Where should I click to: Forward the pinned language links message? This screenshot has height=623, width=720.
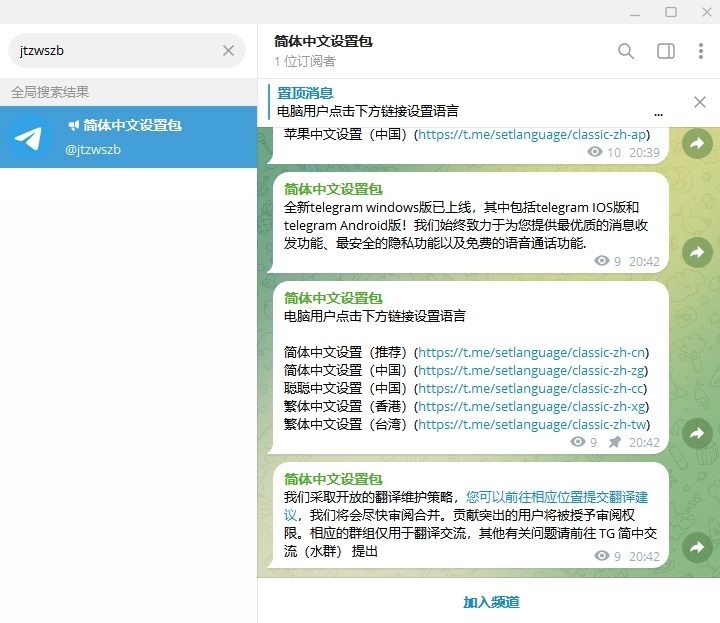697,433
